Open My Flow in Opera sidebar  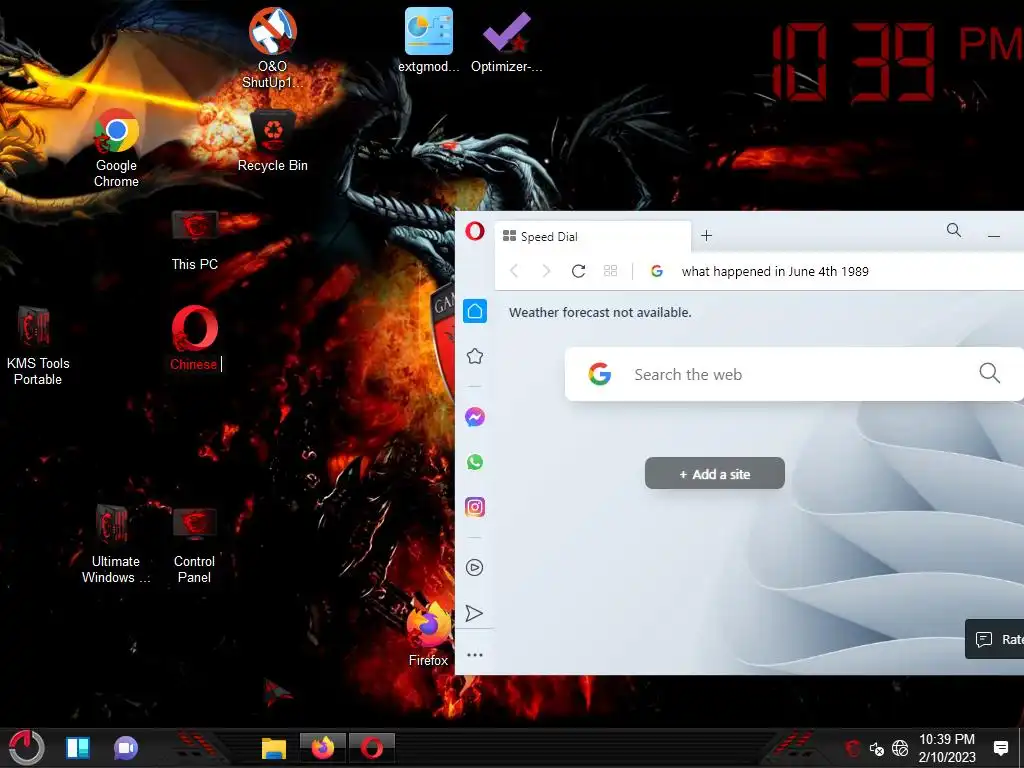474,613
